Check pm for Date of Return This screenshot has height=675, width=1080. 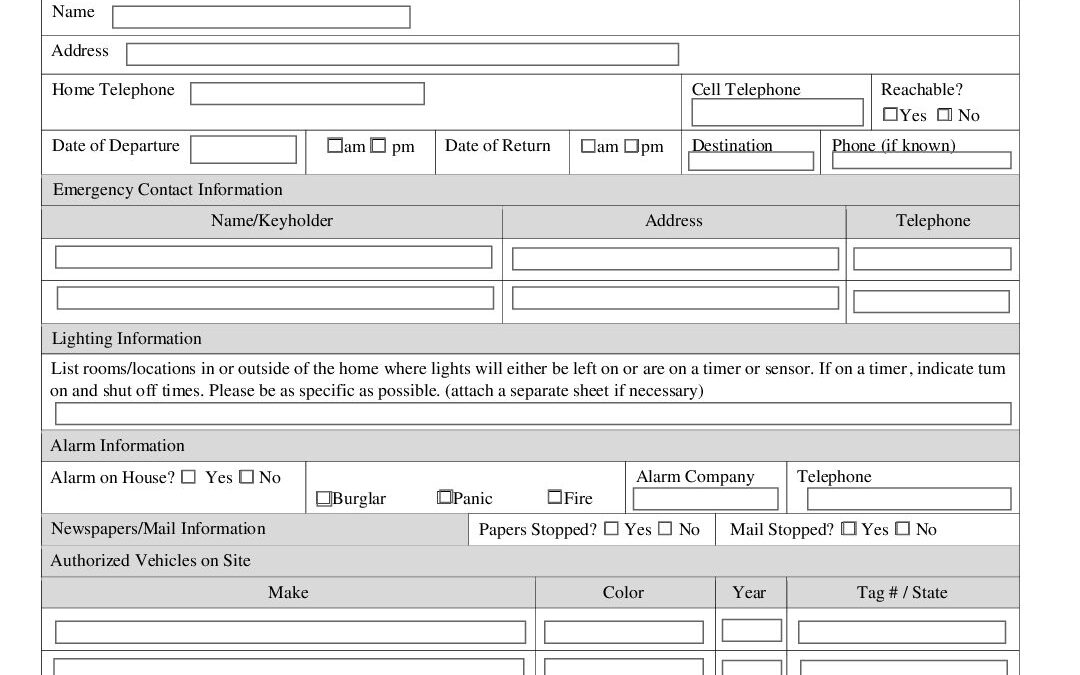point(632,147)
